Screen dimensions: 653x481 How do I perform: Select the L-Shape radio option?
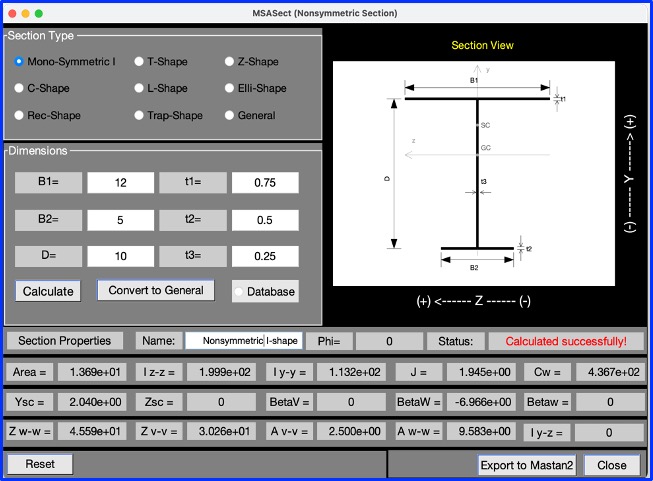139,88
